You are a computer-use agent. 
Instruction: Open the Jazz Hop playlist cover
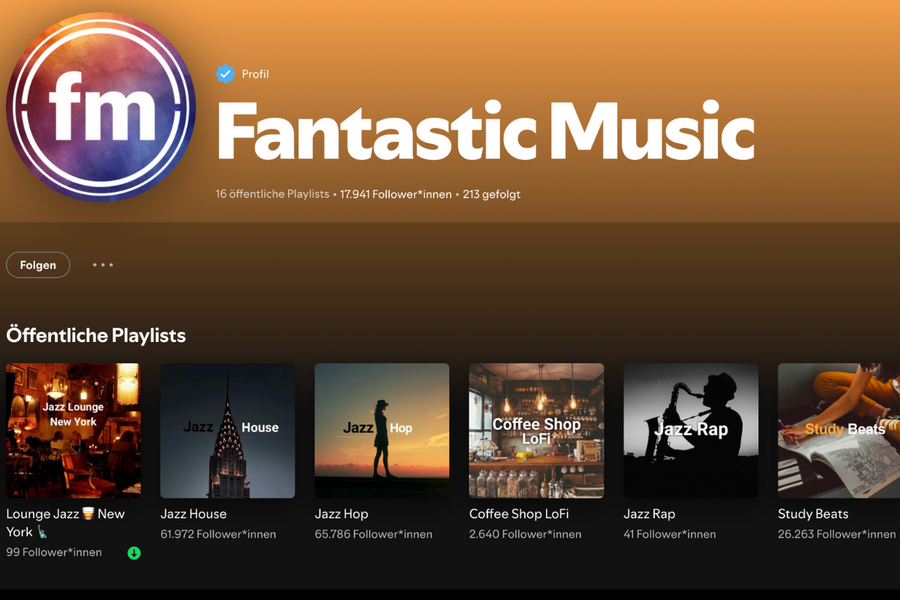click(382, 431)
